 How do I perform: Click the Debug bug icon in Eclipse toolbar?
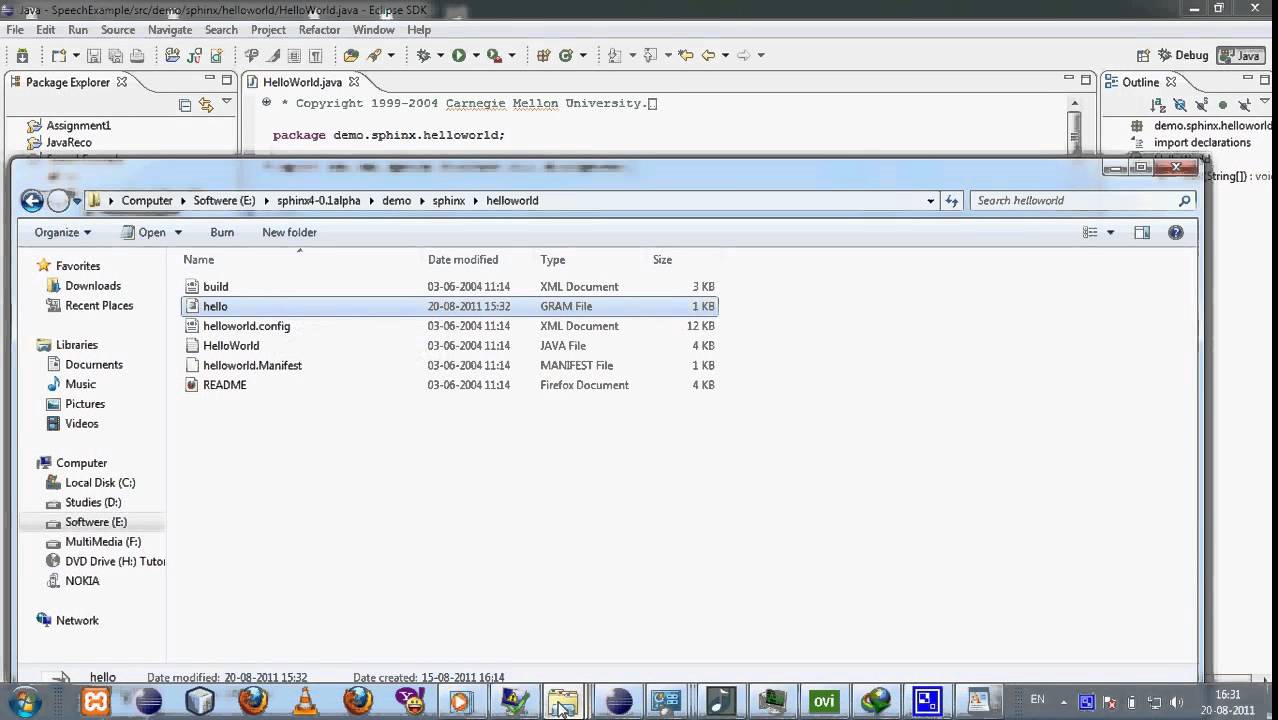click(424, 56)
